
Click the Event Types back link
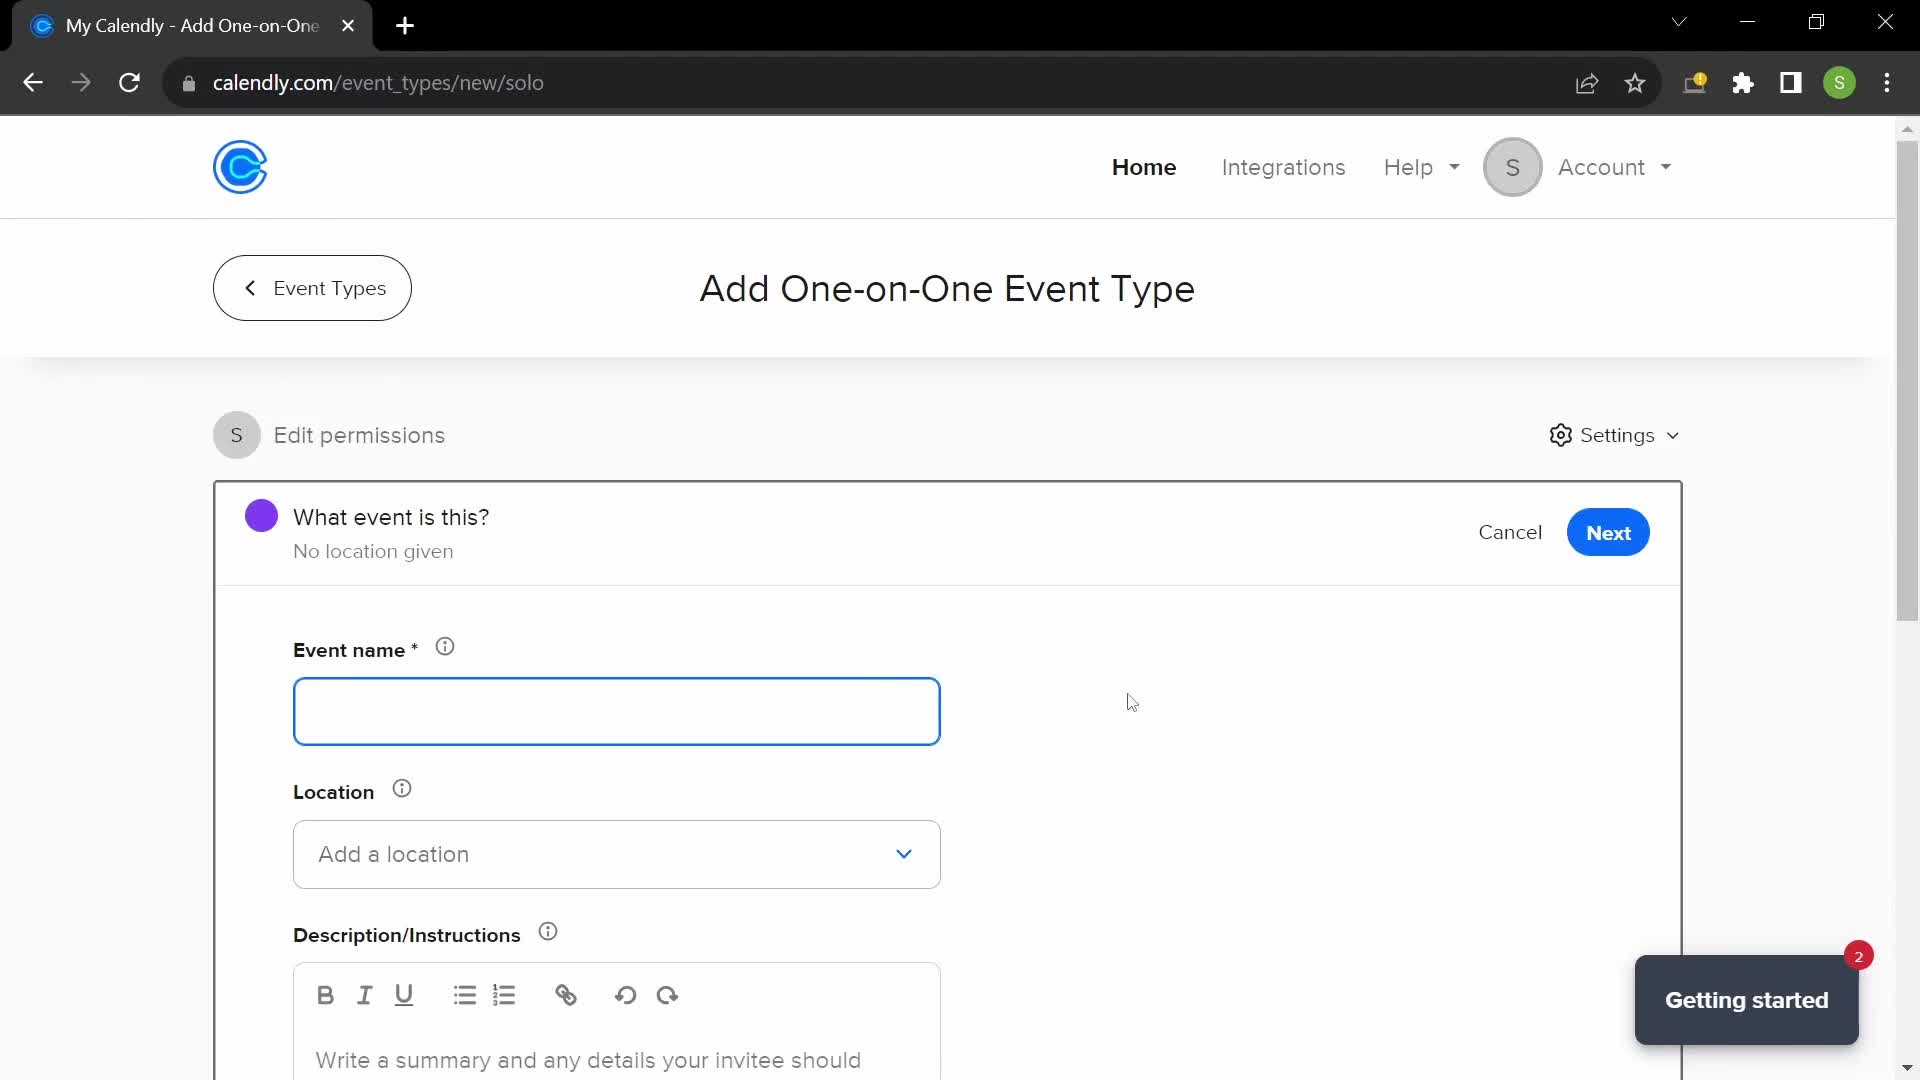(315, 287)
